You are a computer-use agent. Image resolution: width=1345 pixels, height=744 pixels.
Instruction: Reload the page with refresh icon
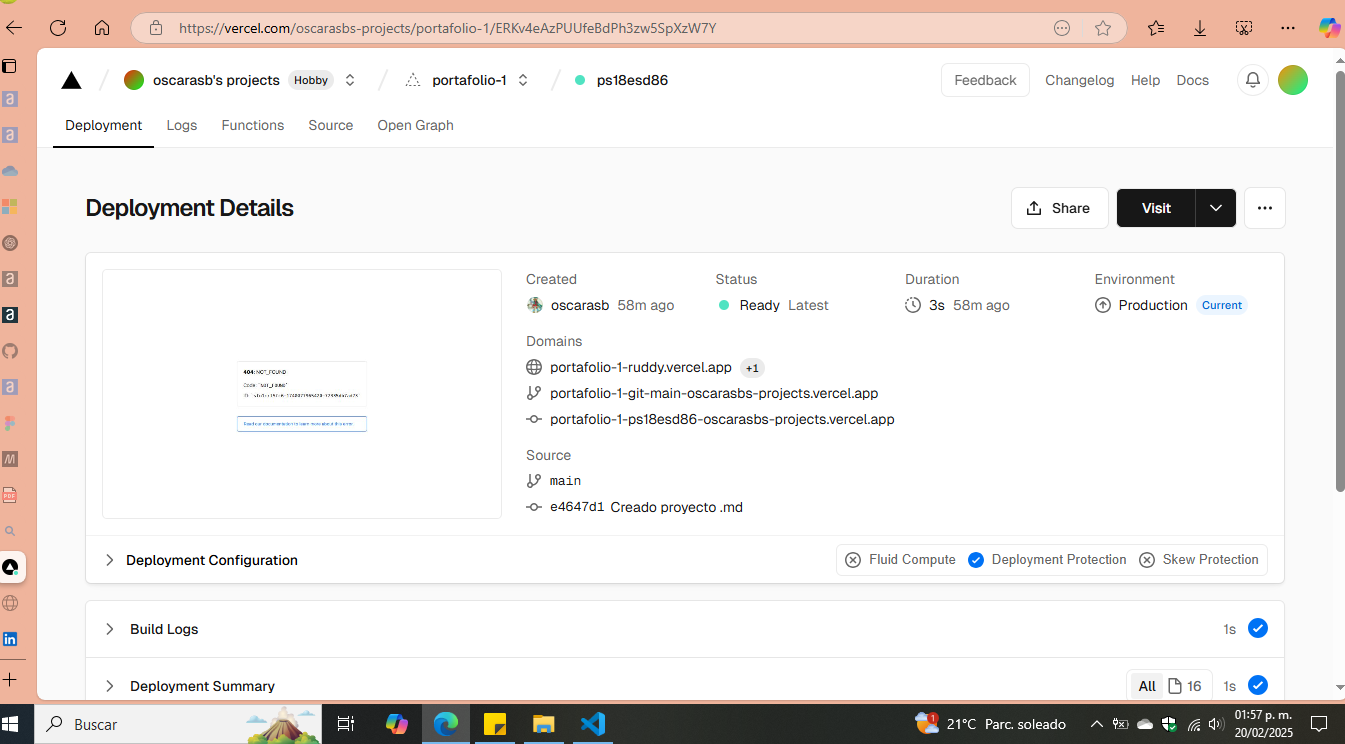58,28
